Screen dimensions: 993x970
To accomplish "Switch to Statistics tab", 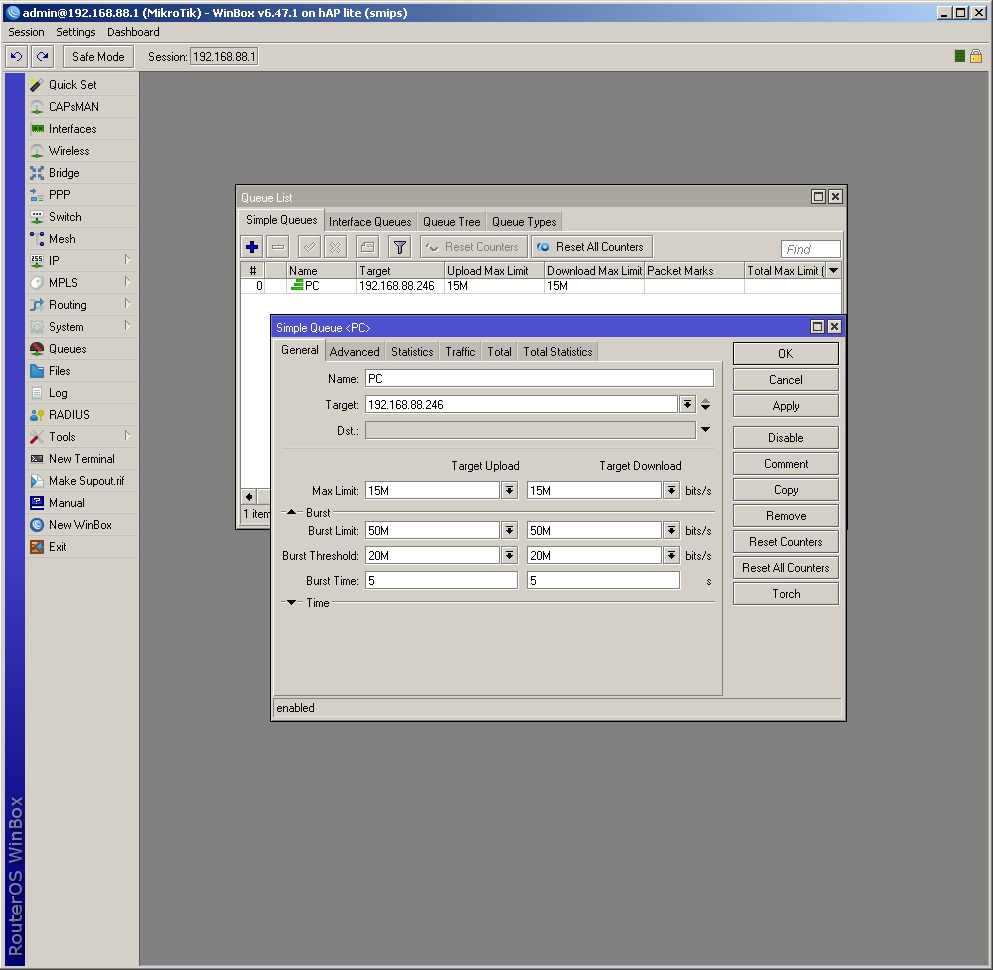I will 412,351.
